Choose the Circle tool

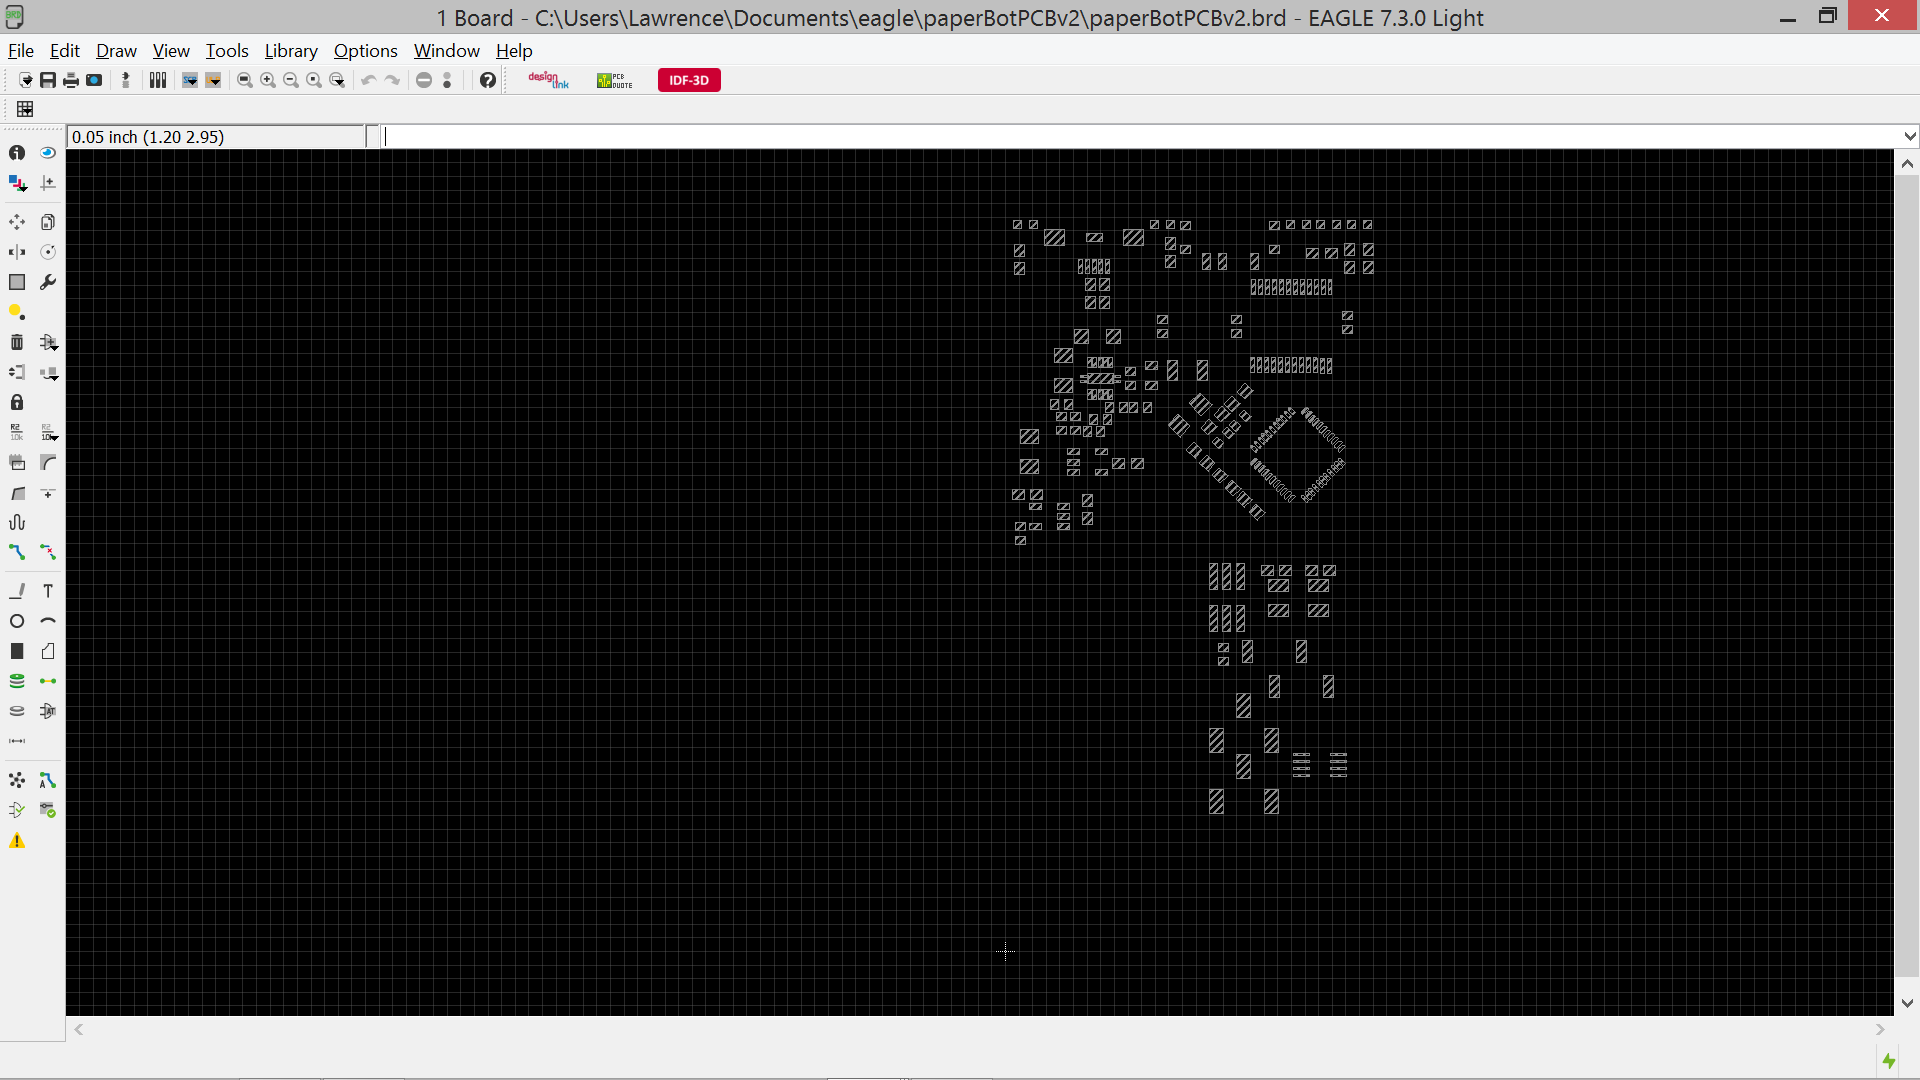tap(17, 621)
